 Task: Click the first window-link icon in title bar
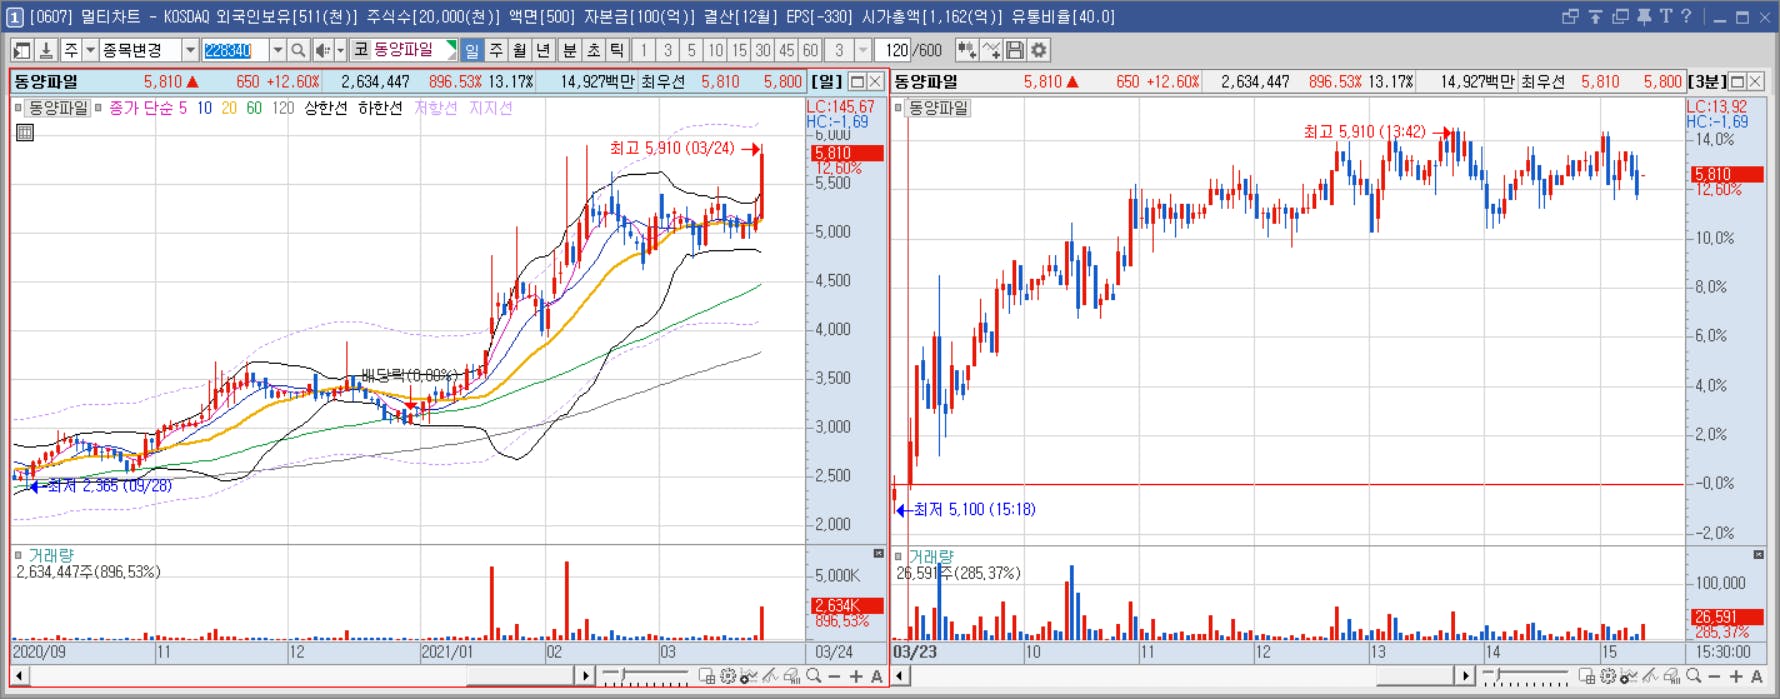click(1570, 16)
